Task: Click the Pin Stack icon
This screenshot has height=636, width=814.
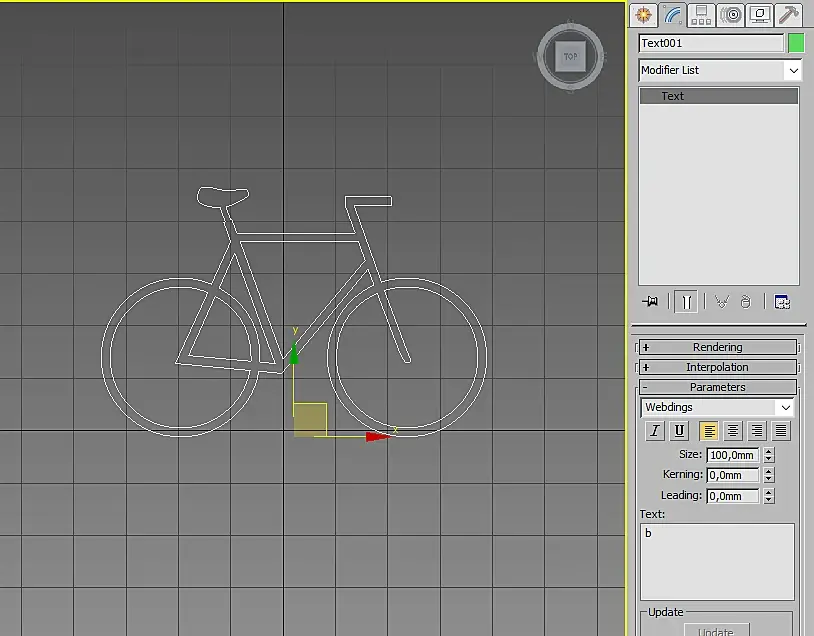Action: pyautogui.click(x=651, y=301)
